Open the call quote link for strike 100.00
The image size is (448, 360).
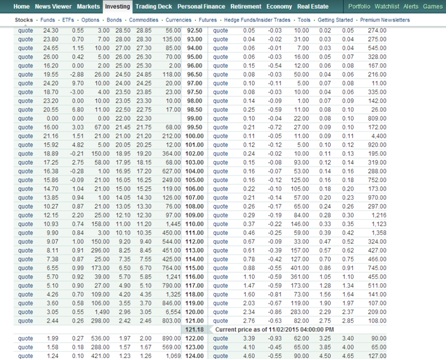click(25, 136)
